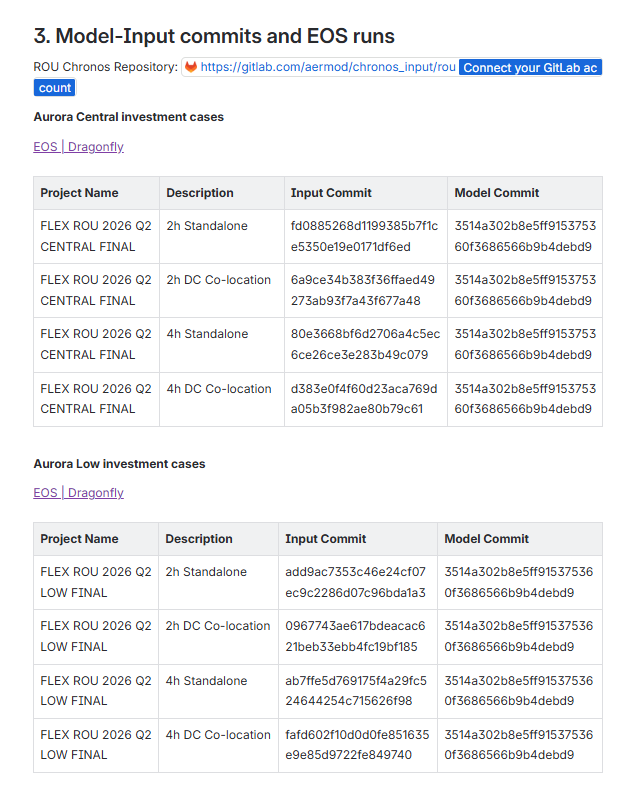Select the Description header in Low table

point(218,539)
